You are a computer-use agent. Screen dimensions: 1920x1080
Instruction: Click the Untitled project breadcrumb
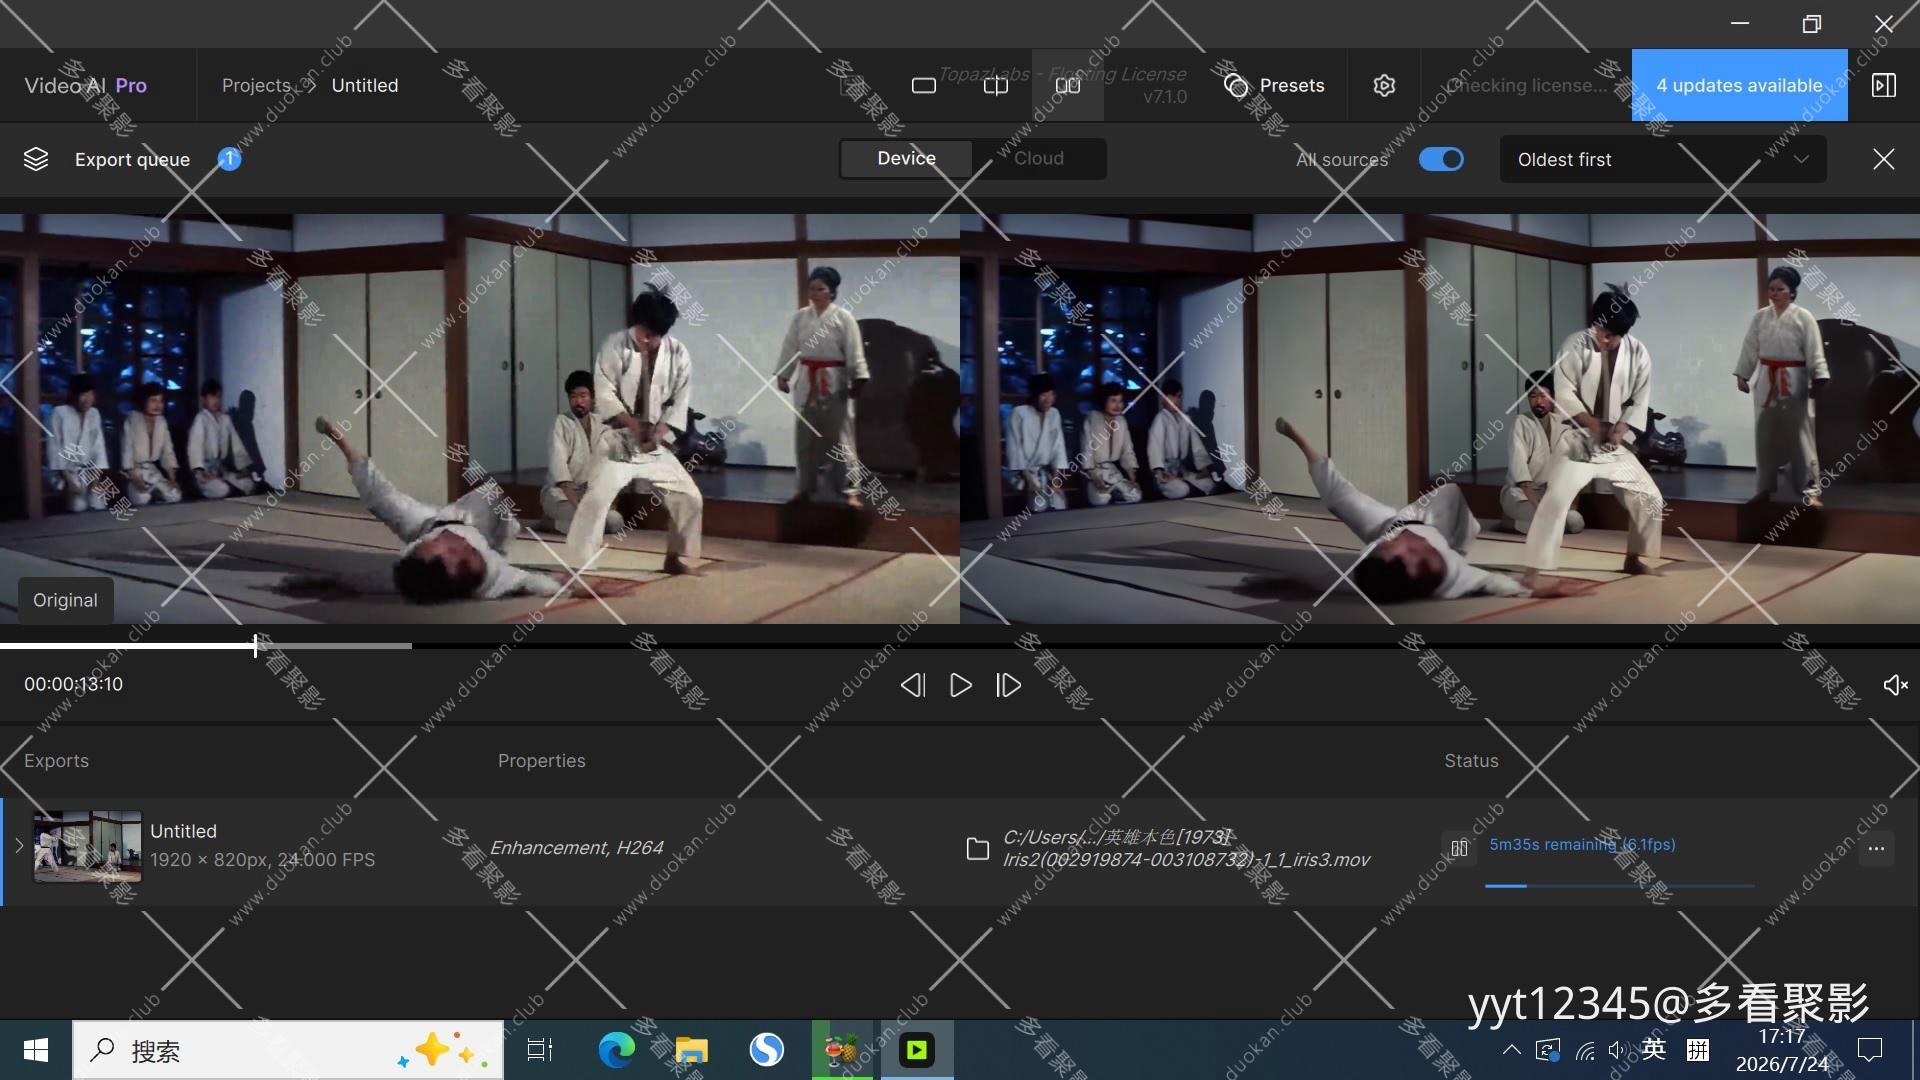[x=365, y=86]
